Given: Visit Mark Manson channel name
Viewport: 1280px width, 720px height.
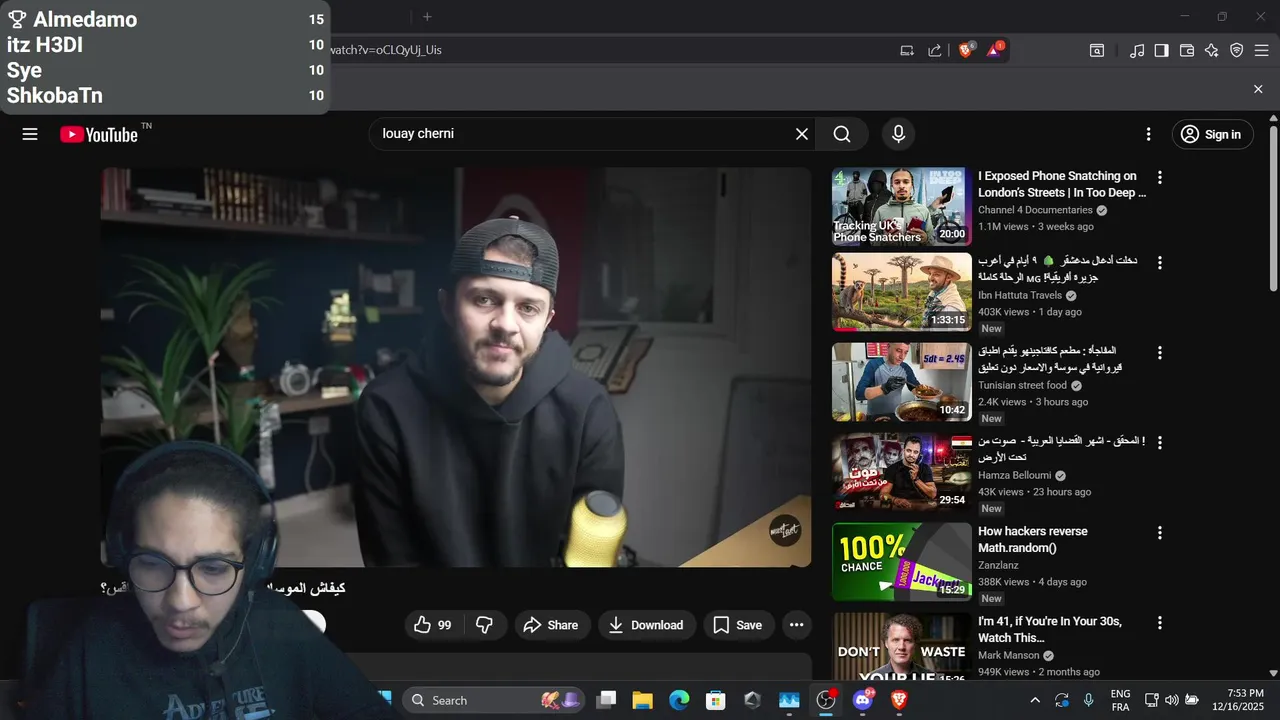Looking at the screenshot, I should pos(1009,655).
